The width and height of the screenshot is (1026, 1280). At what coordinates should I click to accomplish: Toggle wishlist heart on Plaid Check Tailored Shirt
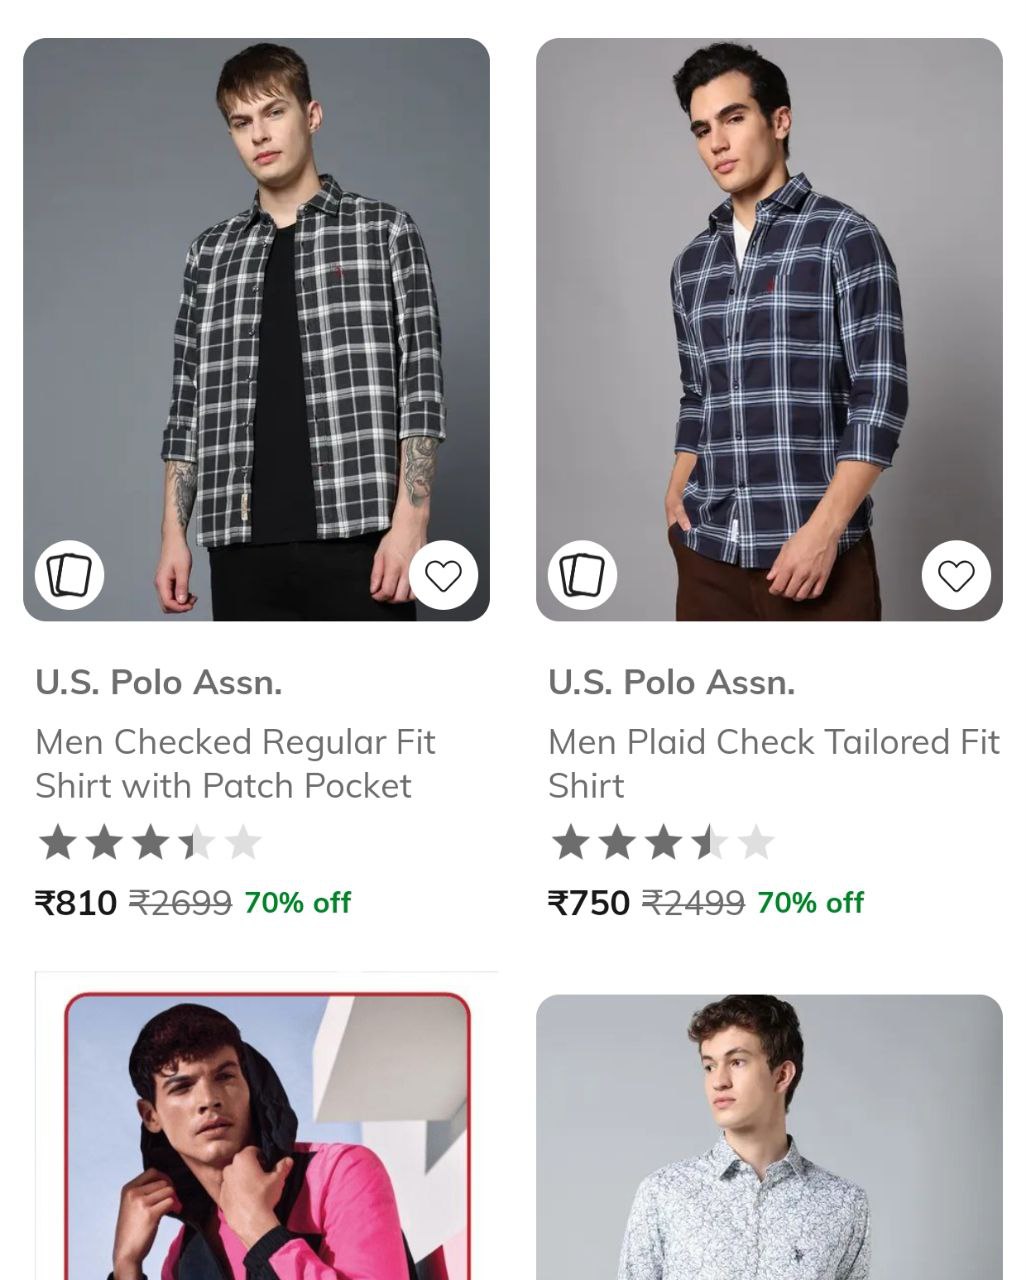pos(955,575)
